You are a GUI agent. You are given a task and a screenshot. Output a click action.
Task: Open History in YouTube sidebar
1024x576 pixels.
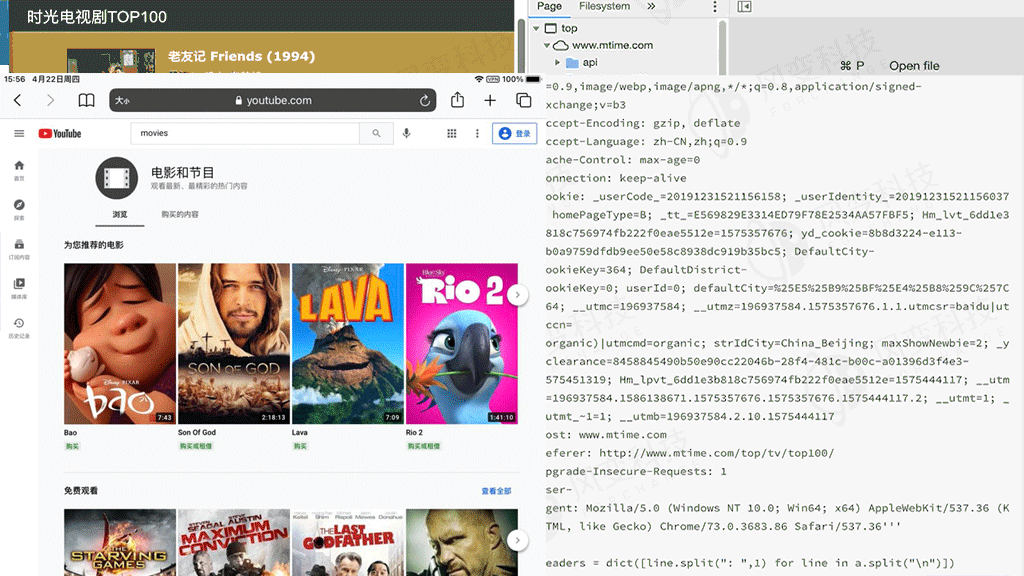coord(19,328)
